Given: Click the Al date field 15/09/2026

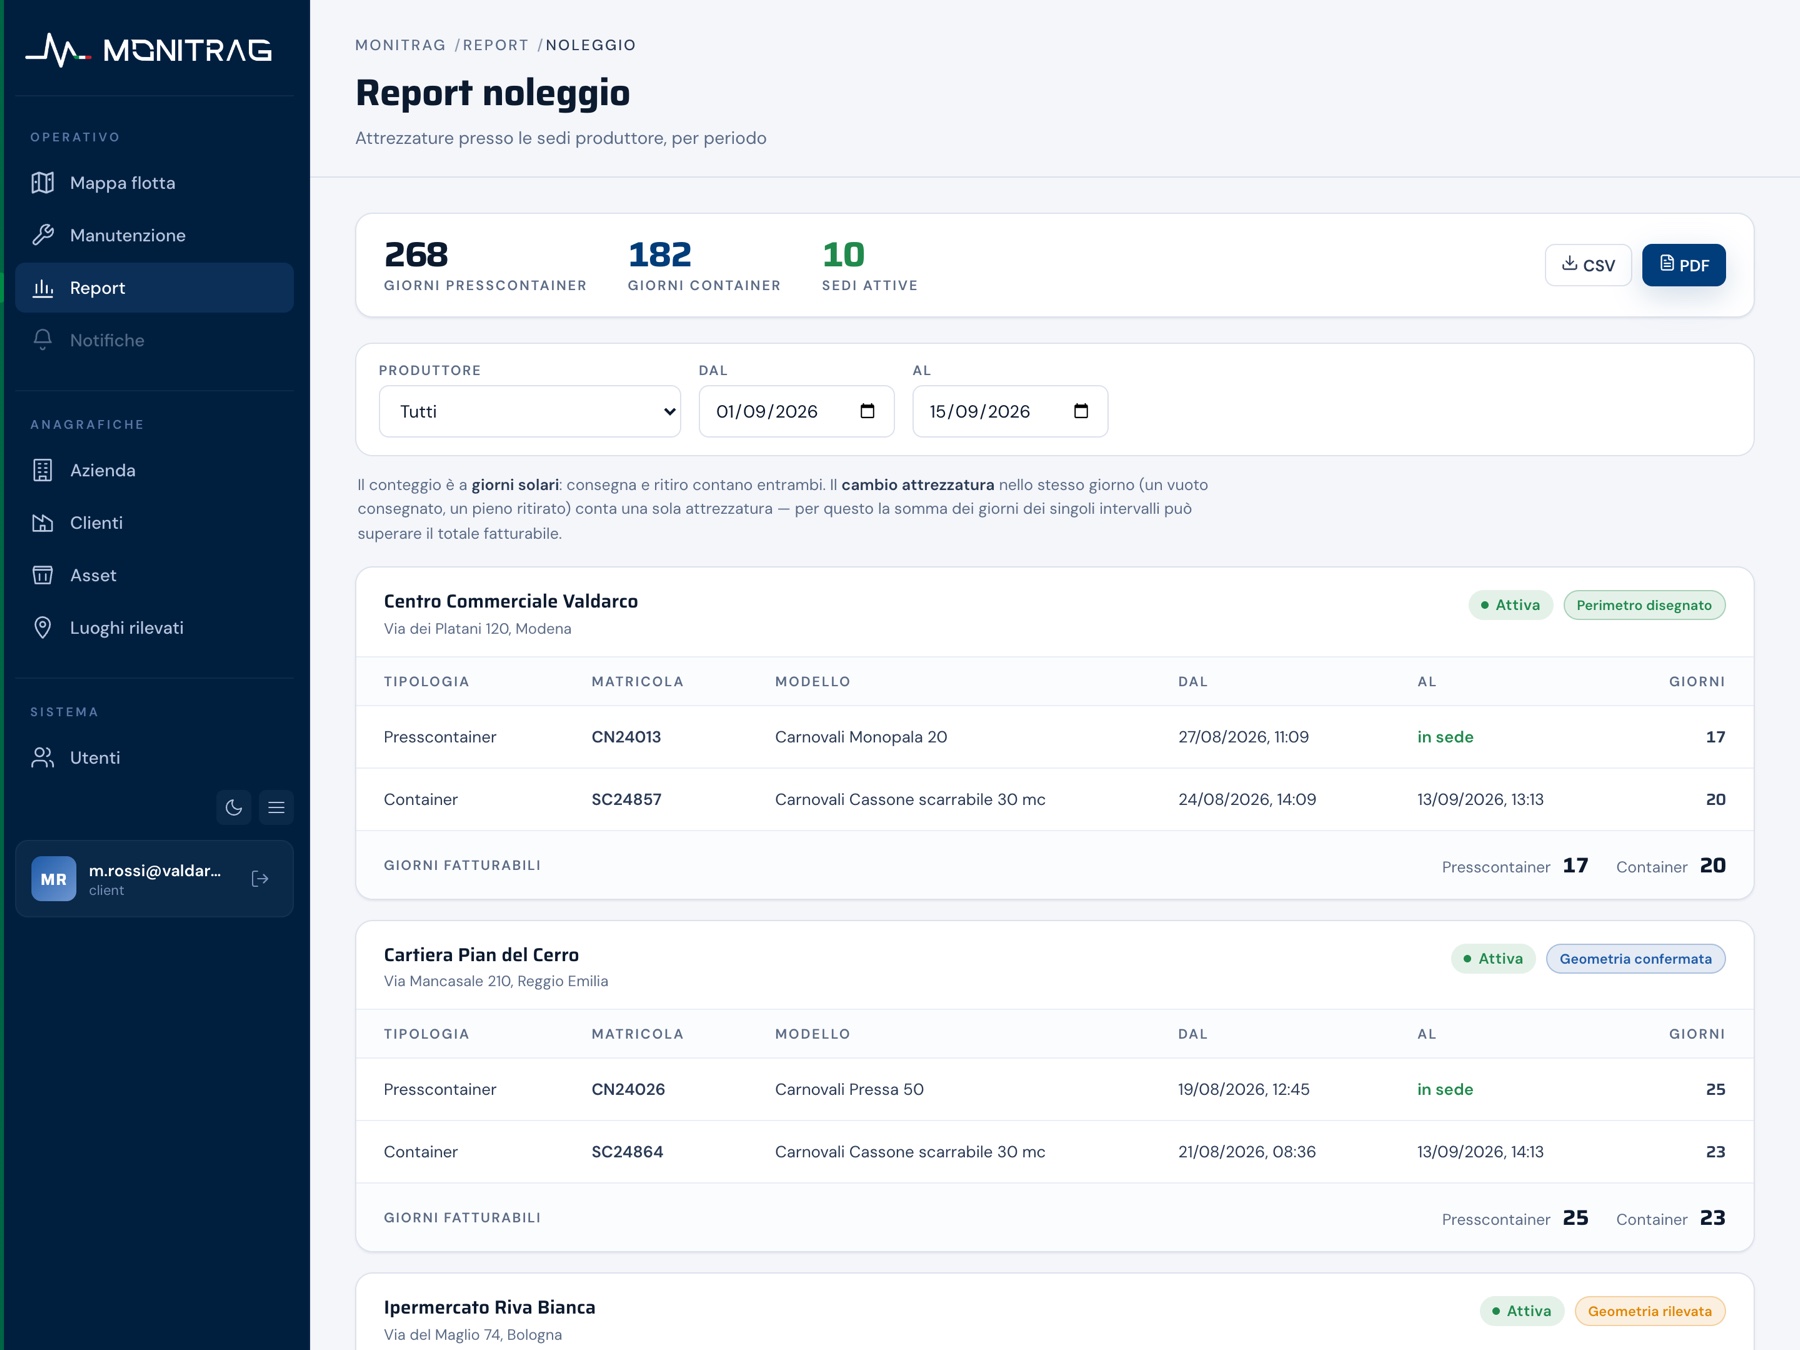Looking at the screenshot, I should pos(1010,411).
